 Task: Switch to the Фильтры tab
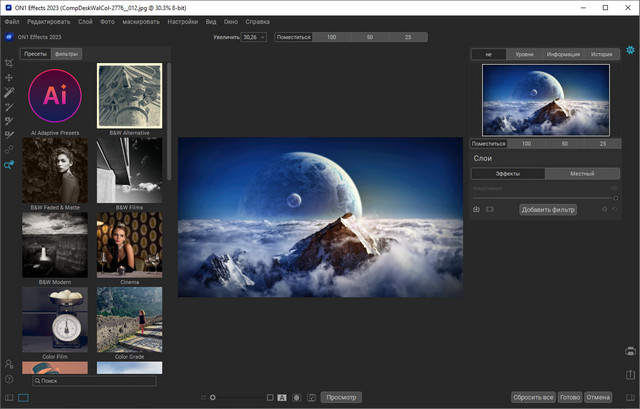(x=67, y=54)
